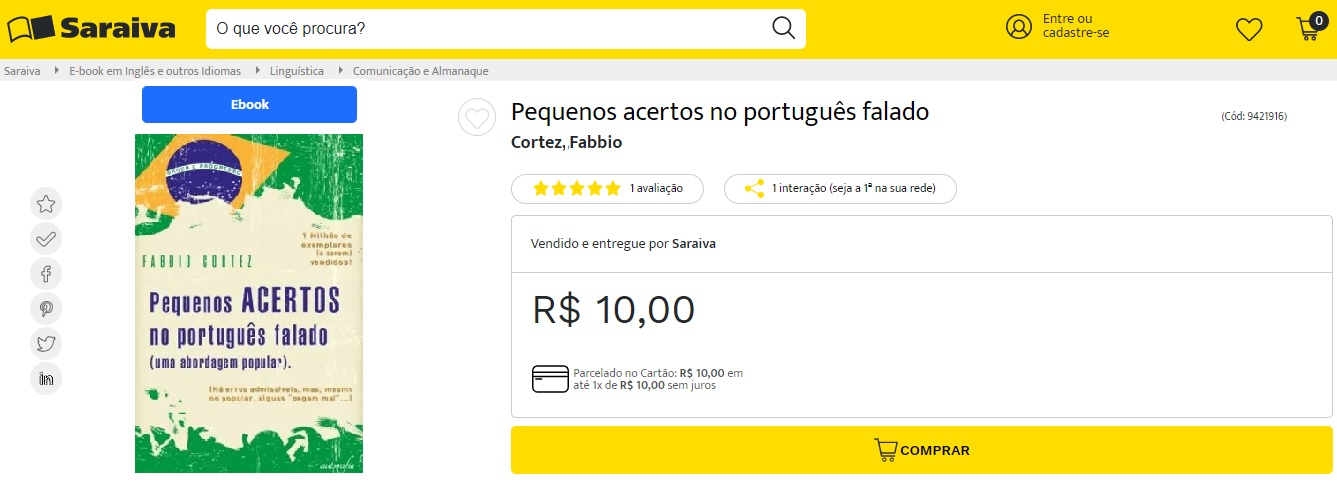Open the book cover thumbnail

(249, 303)
